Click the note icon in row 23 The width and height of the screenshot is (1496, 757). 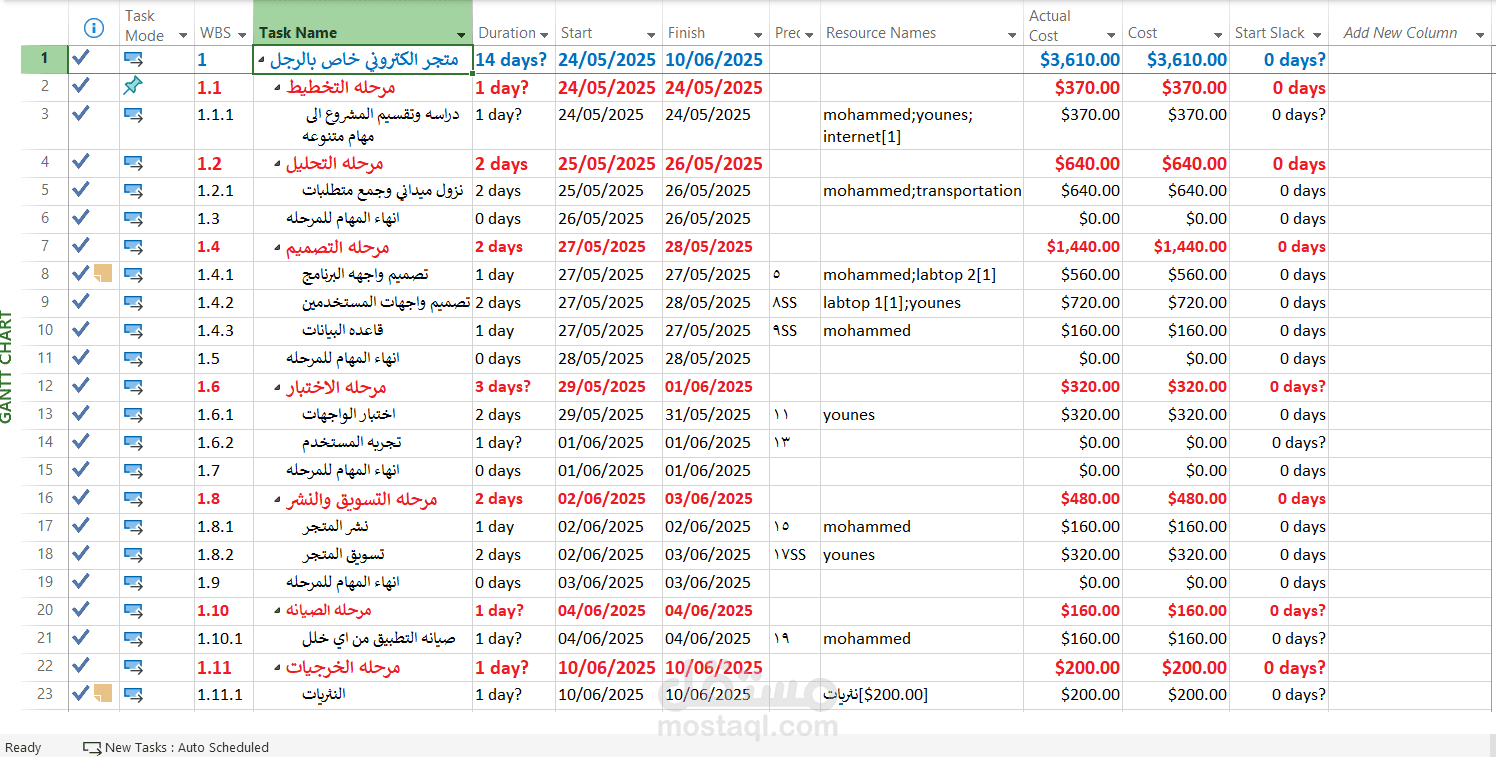coord(103,693)
